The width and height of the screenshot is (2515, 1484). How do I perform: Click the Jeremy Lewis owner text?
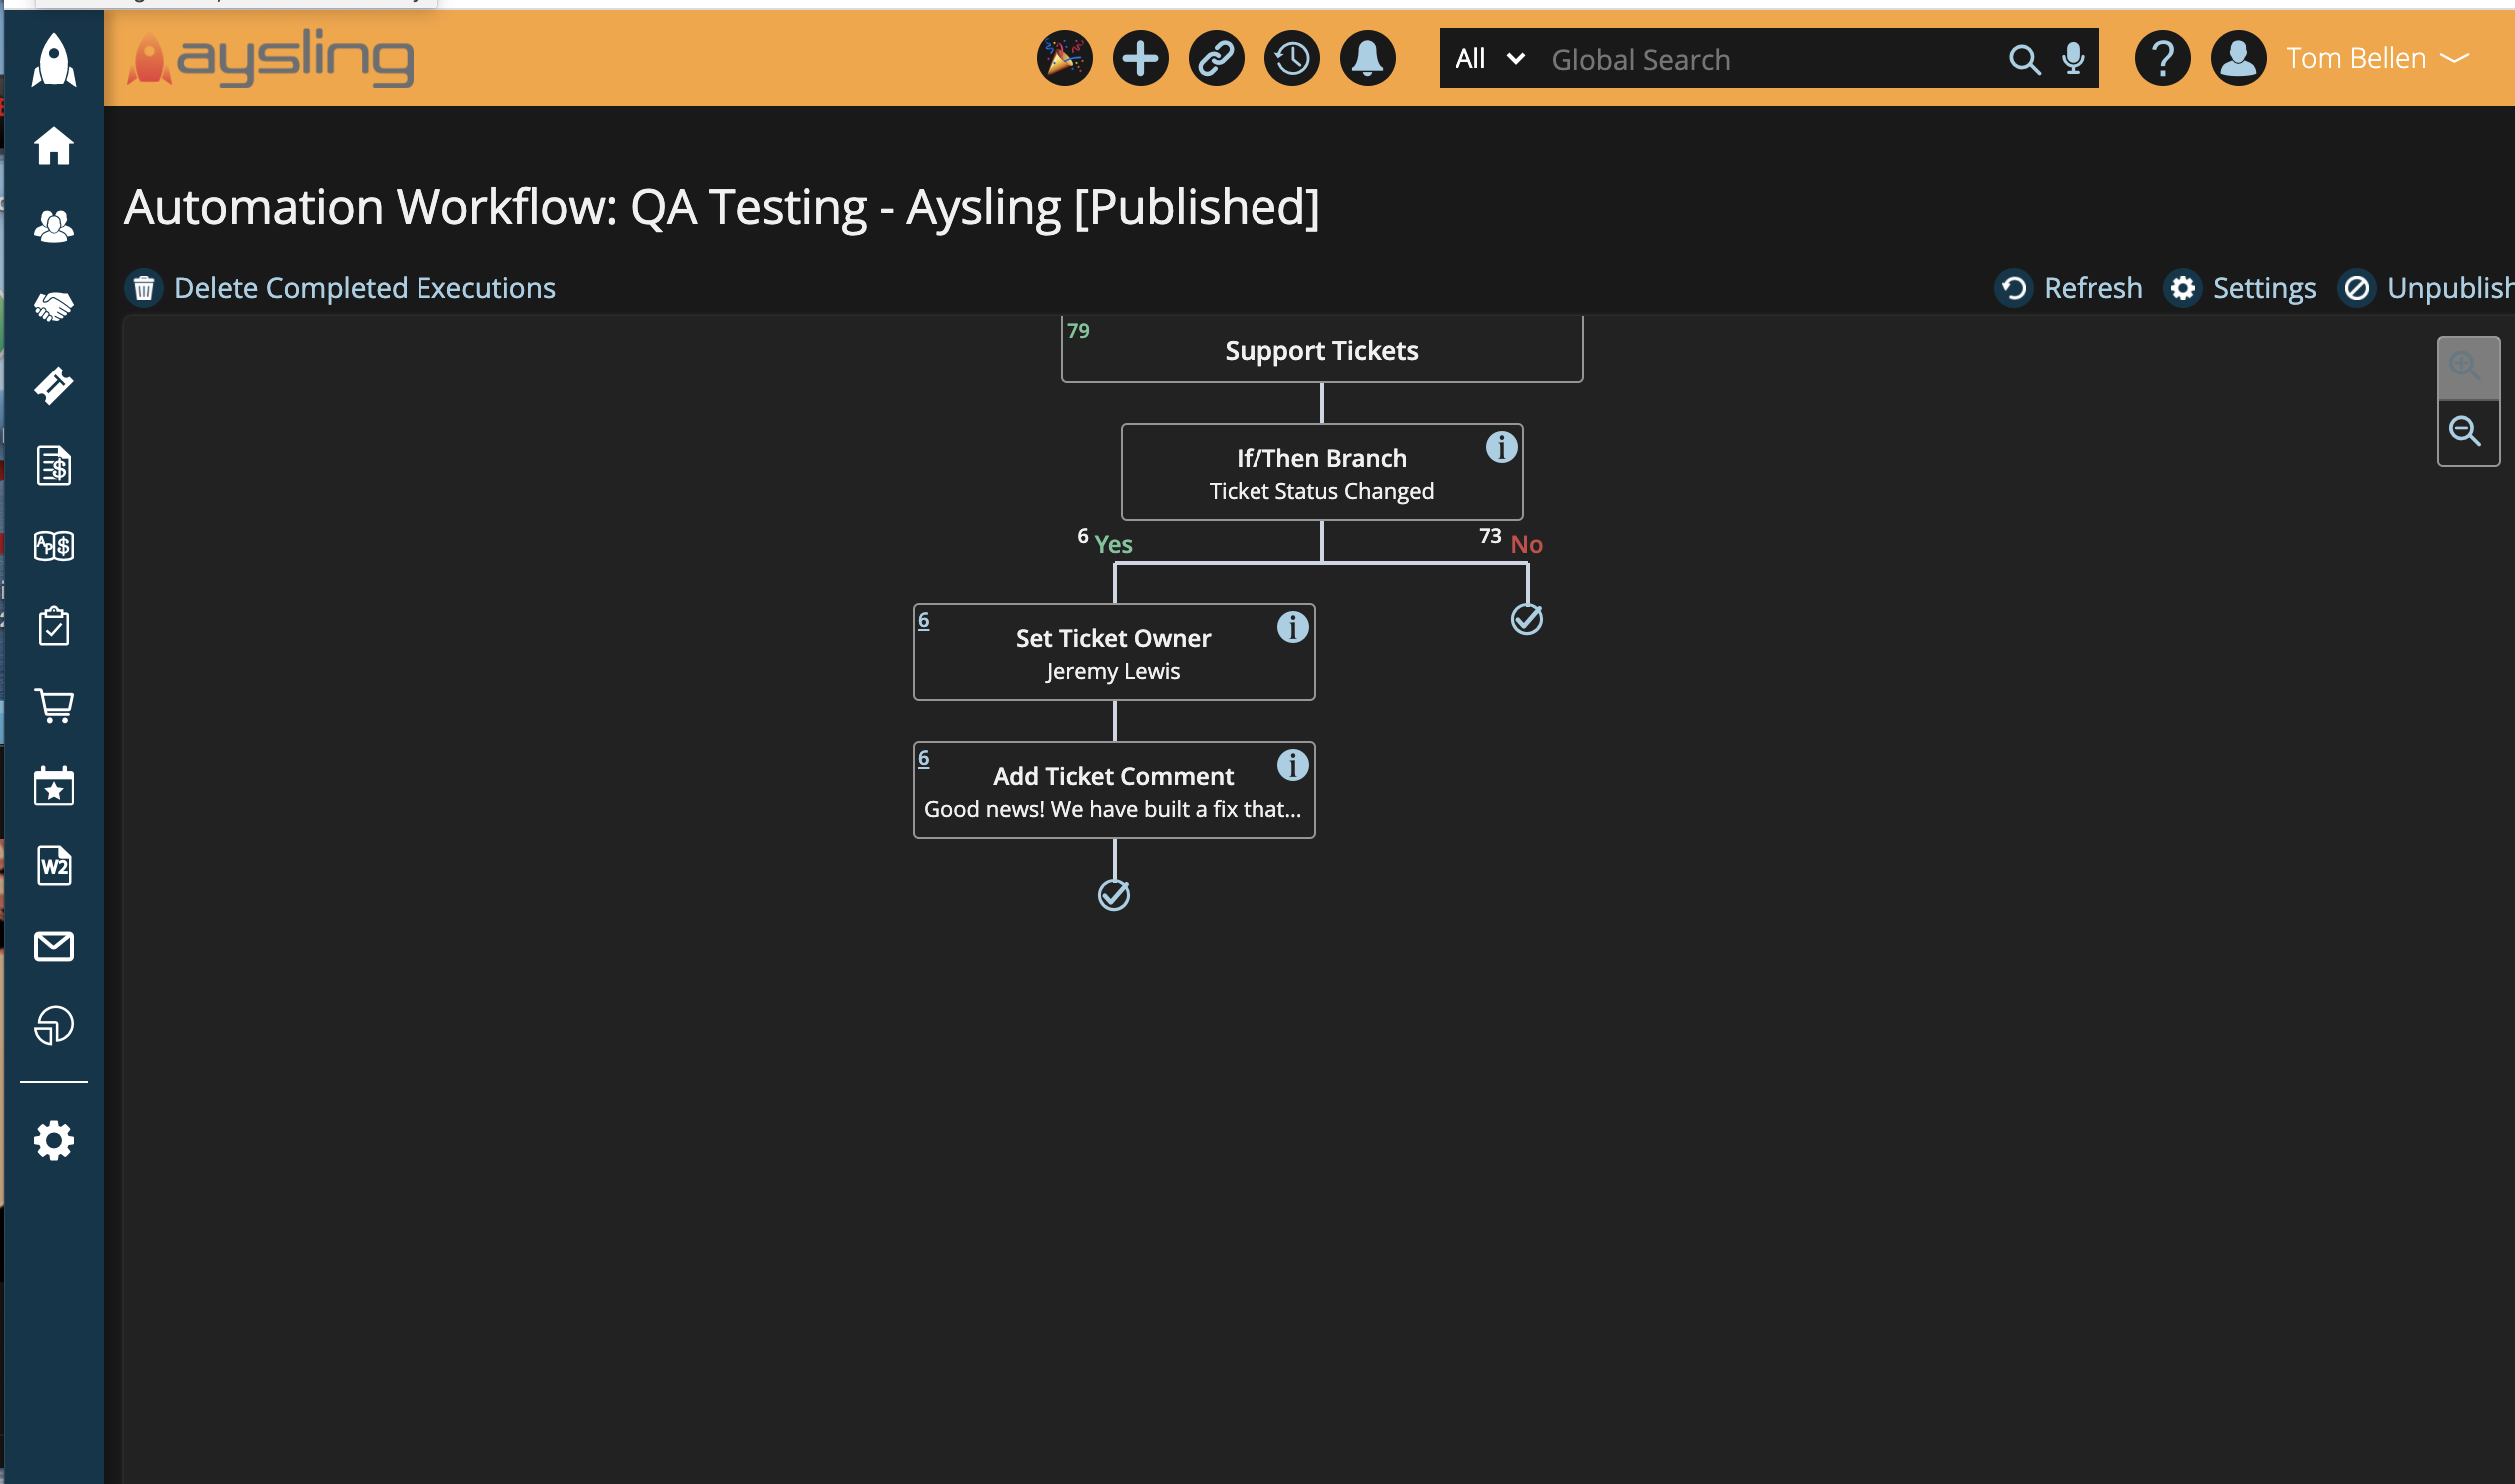pos(1112,672)
